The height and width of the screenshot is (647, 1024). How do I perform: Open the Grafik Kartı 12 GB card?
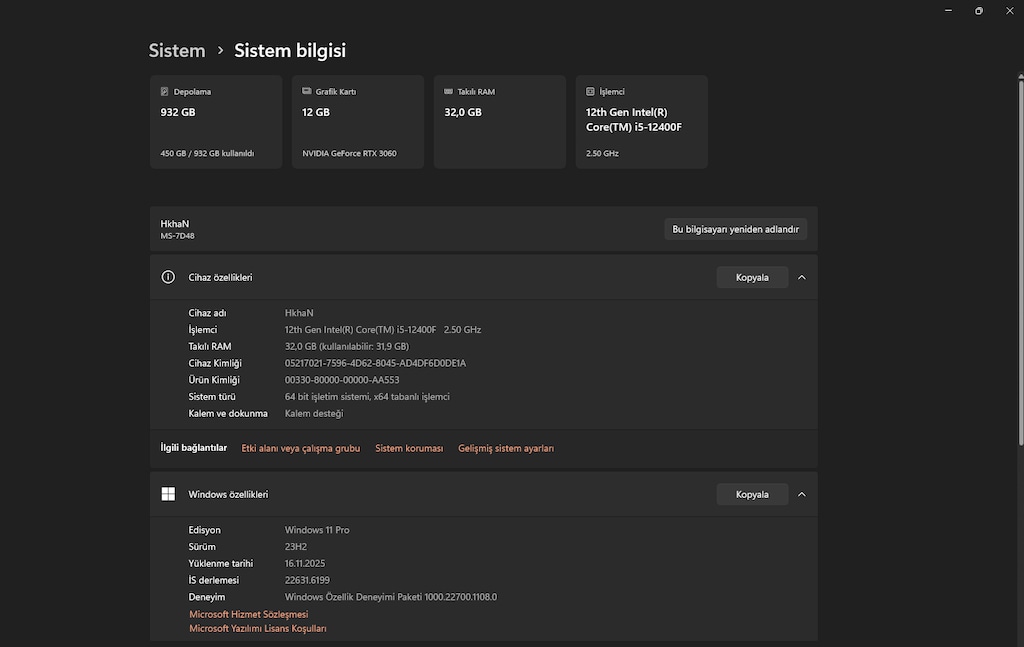click(x=358, y=122)
